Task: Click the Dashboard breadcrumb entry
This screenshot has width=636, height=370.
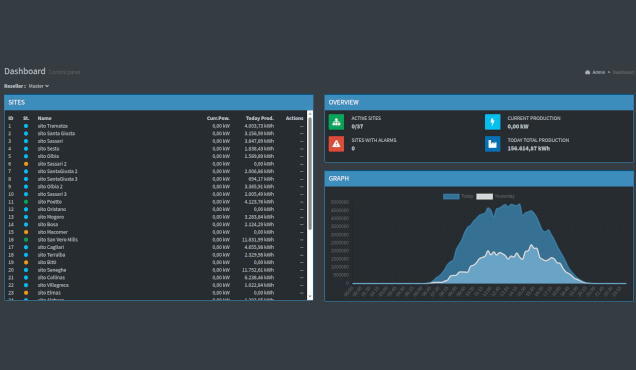Action: pyautogui.click(x=623, y=72)
